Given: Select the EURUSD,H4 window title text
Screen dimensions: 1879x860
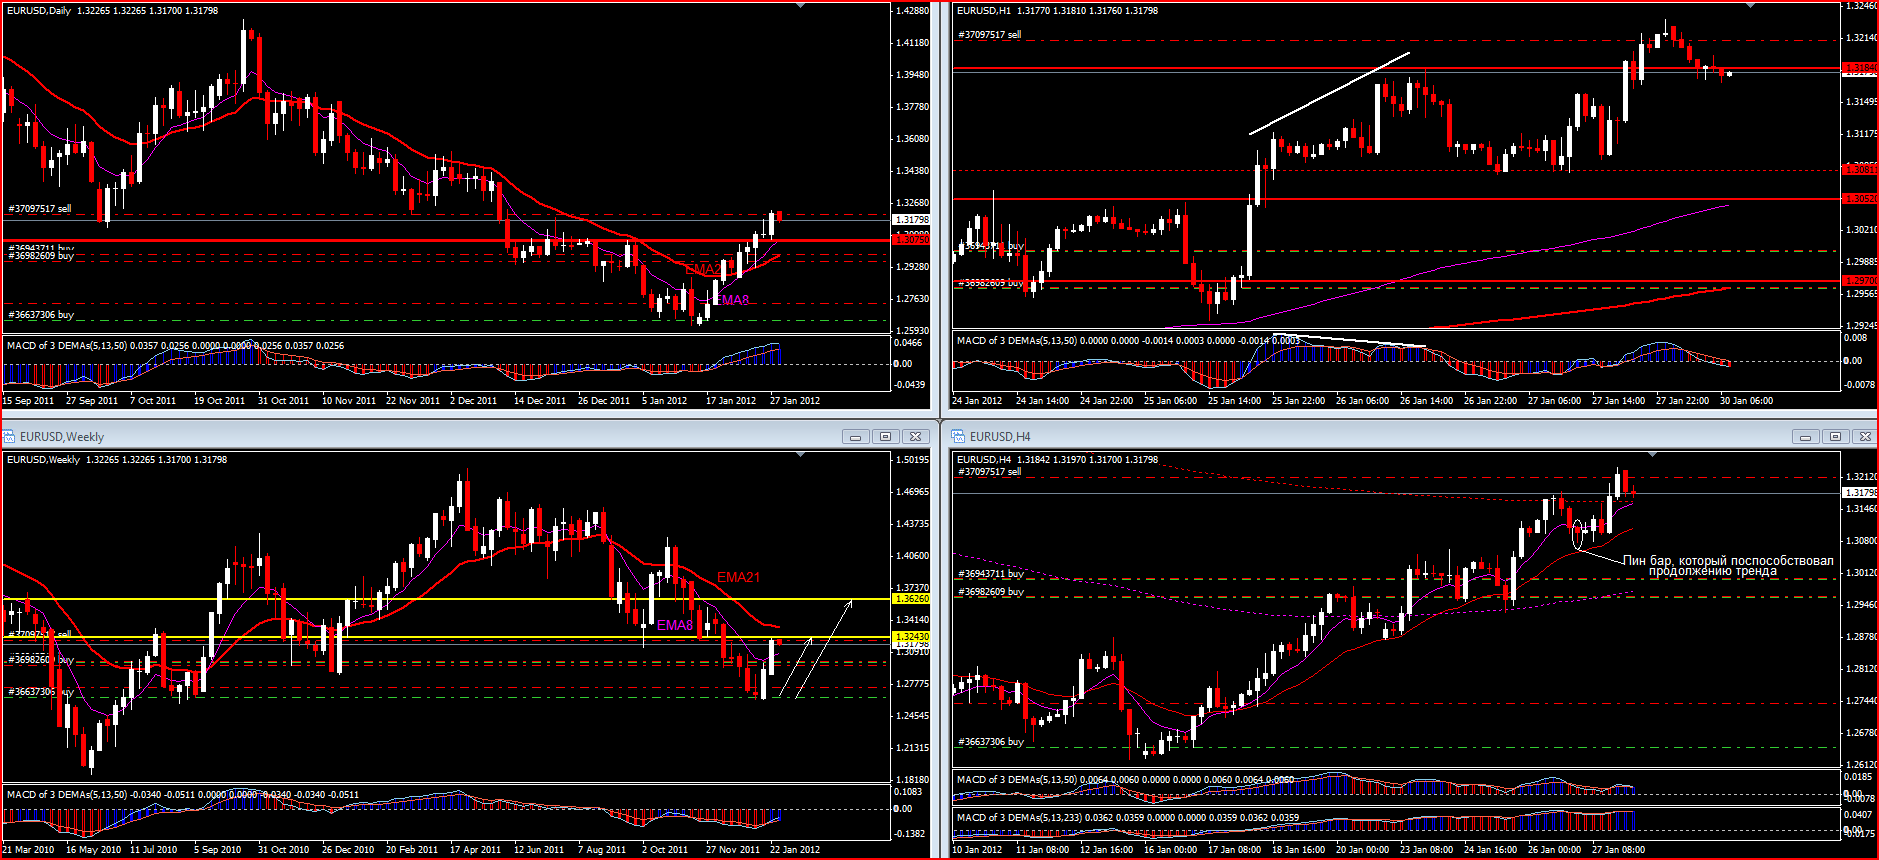Looking at the screenshot, I should [1000, 437].
